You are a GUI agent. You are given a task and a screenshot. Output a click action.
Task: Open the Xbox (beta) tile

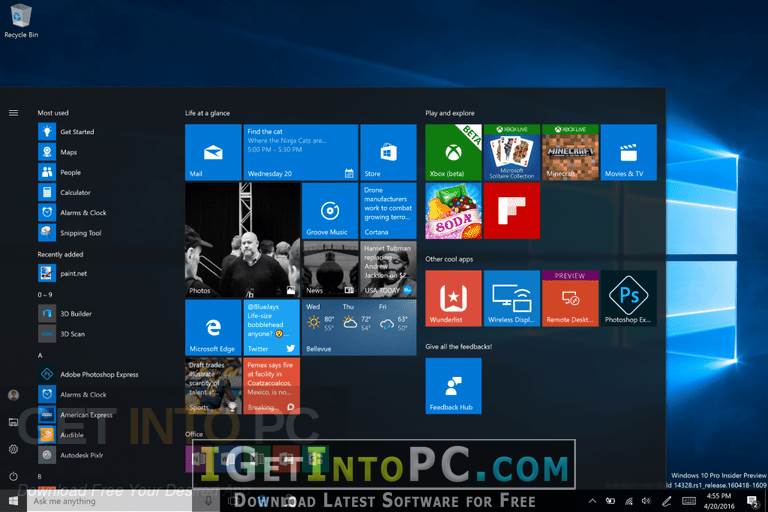454,152
